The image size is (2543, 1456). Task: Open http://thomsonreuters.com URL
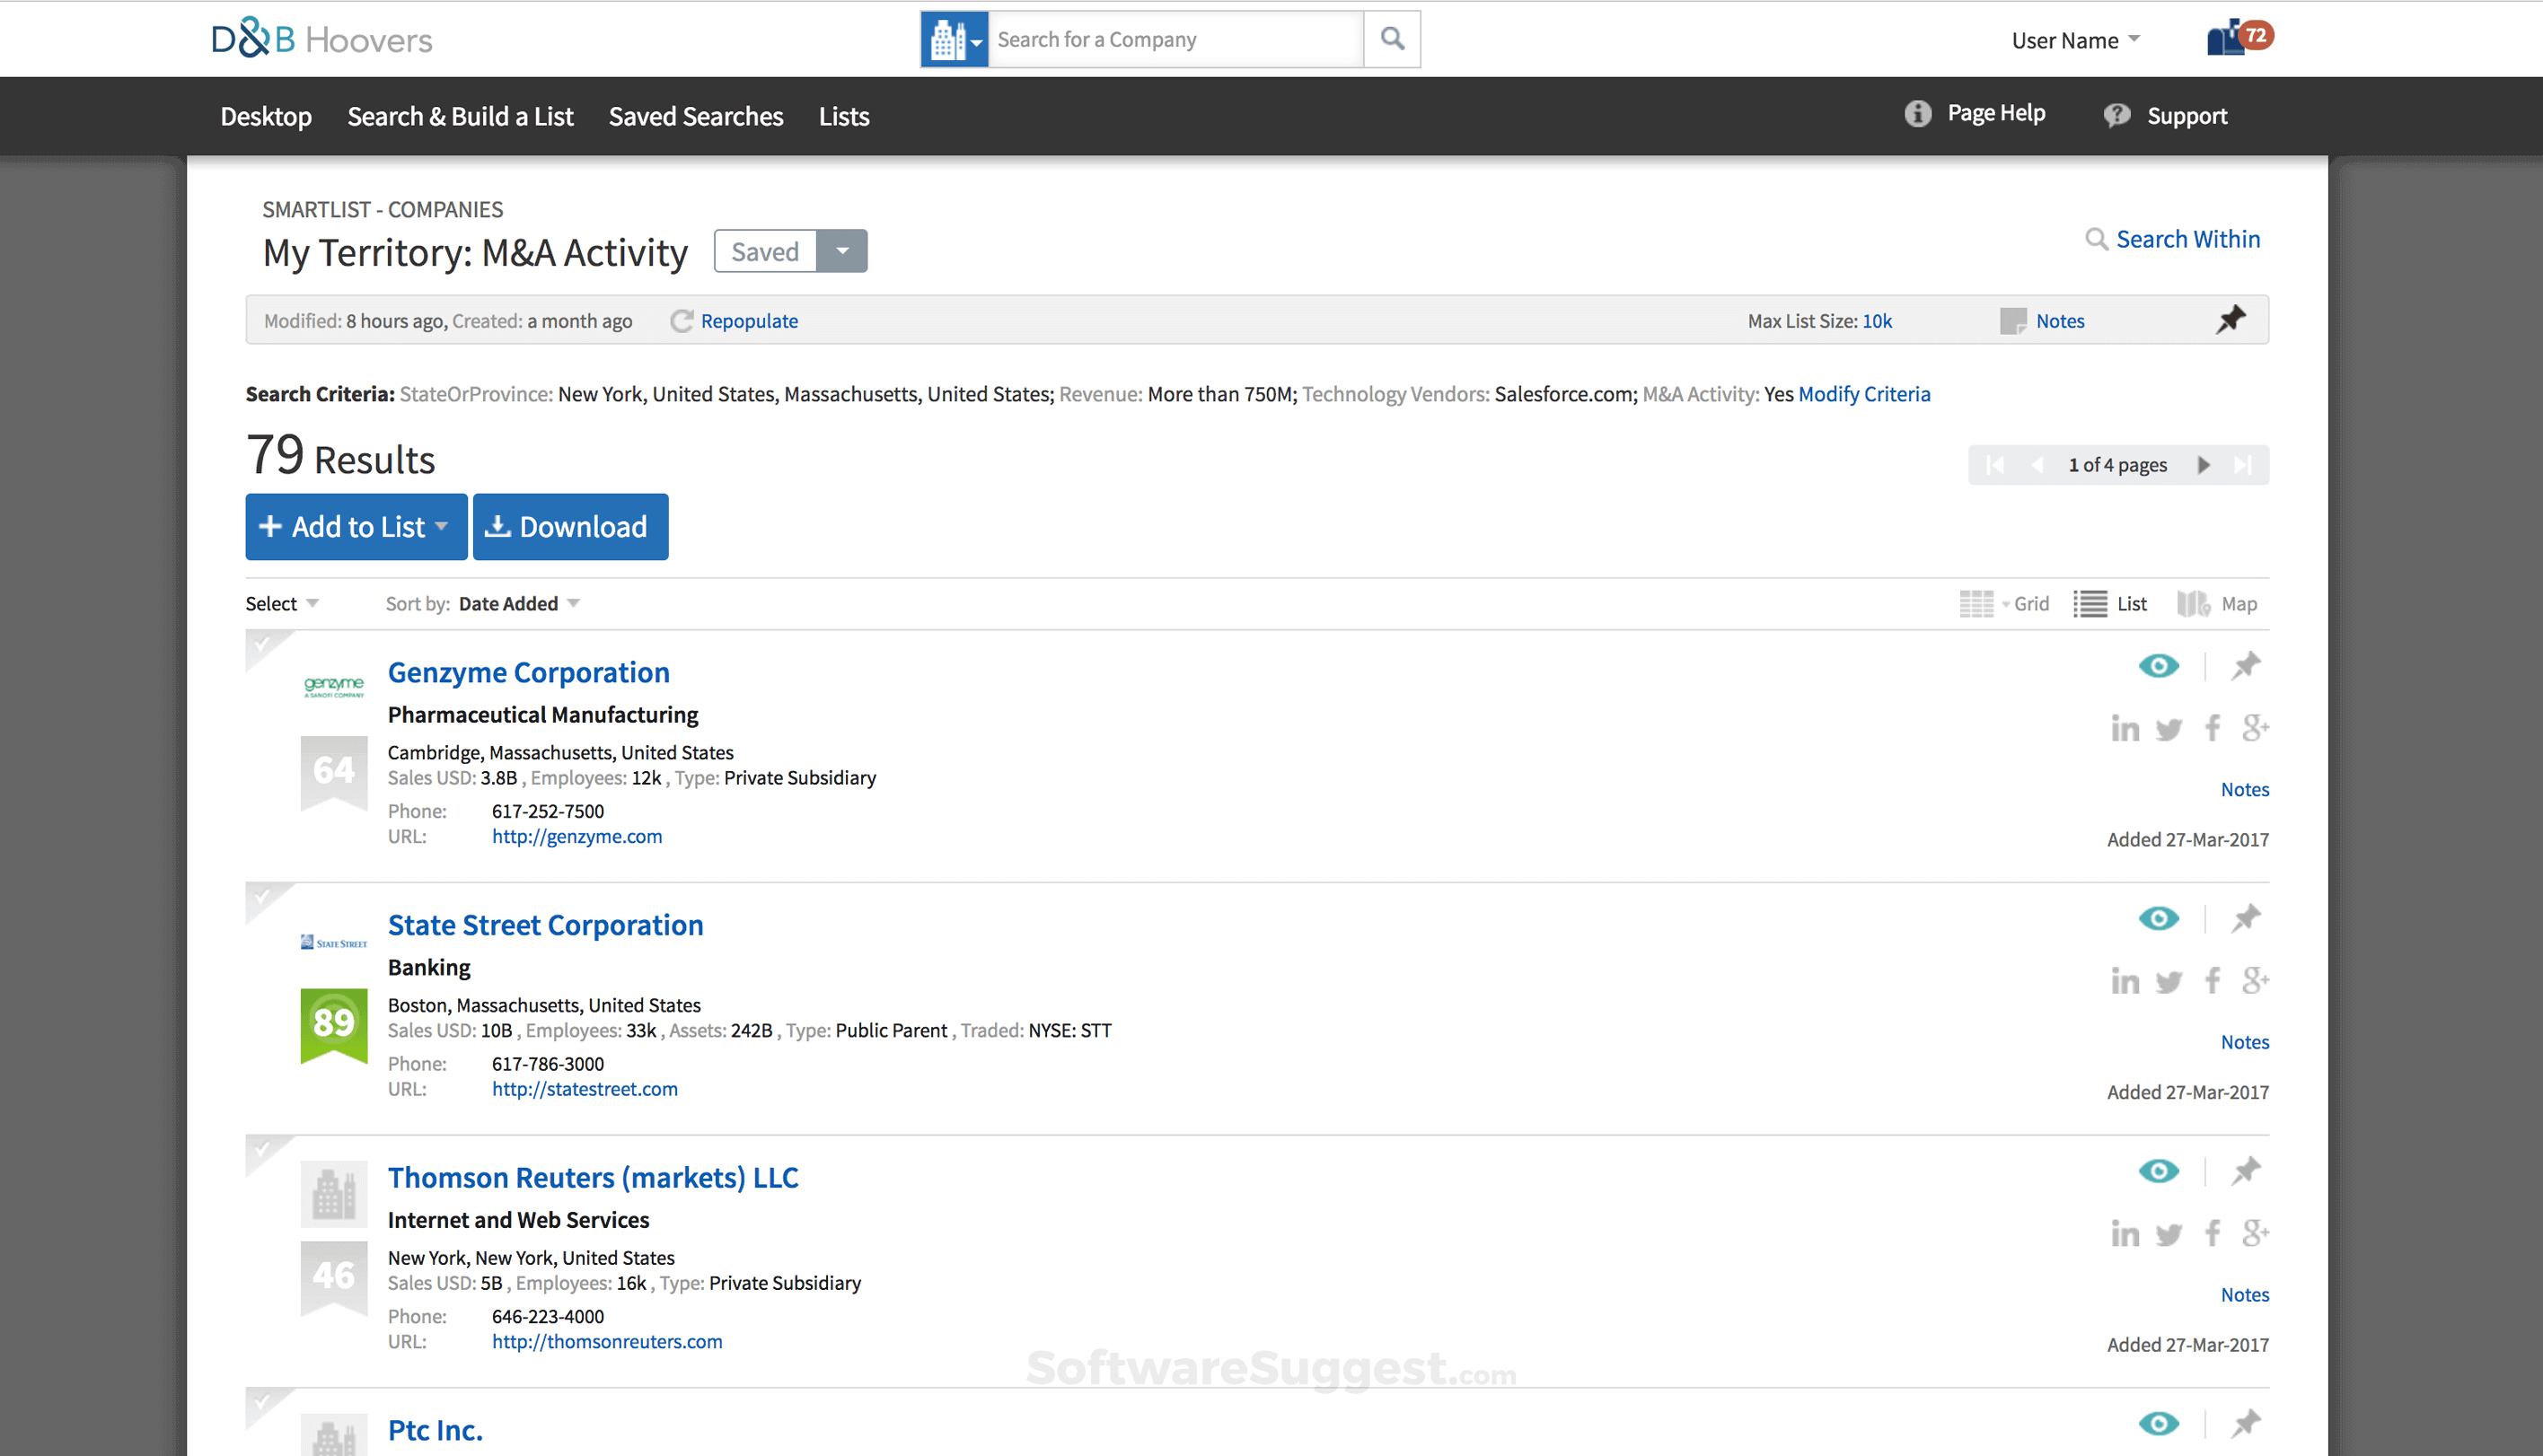coord(607,1341)
